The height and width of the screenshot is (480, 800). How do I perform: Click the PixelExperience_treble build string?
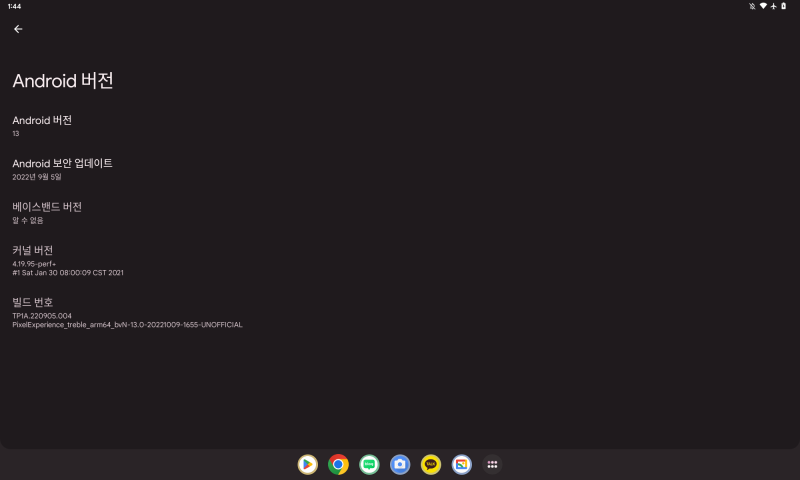click(x=128, y=324)
